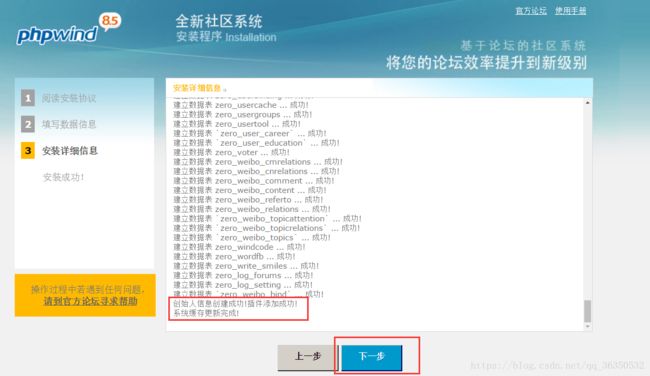Image resolution: width=650 pixels, height=376 pixels.
Task: Click the 安装程序 Installation subtitle
Action: pyautogui.click(x=226, y=37)
